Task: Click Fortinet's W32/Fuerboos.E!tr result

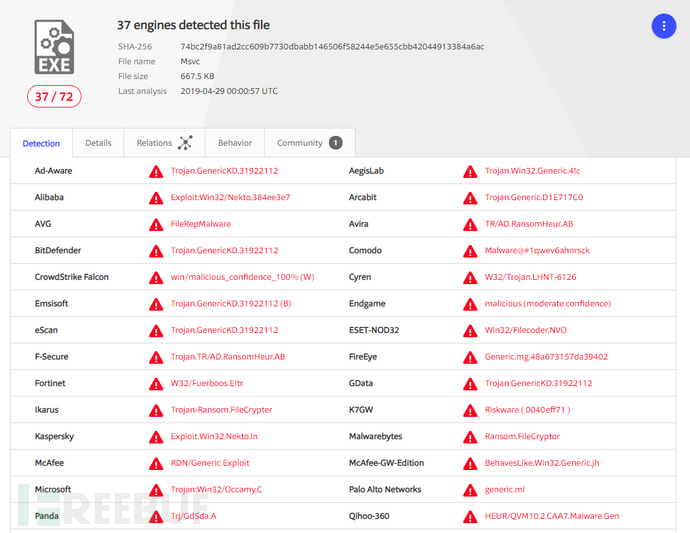Action: tap(207, 383)
